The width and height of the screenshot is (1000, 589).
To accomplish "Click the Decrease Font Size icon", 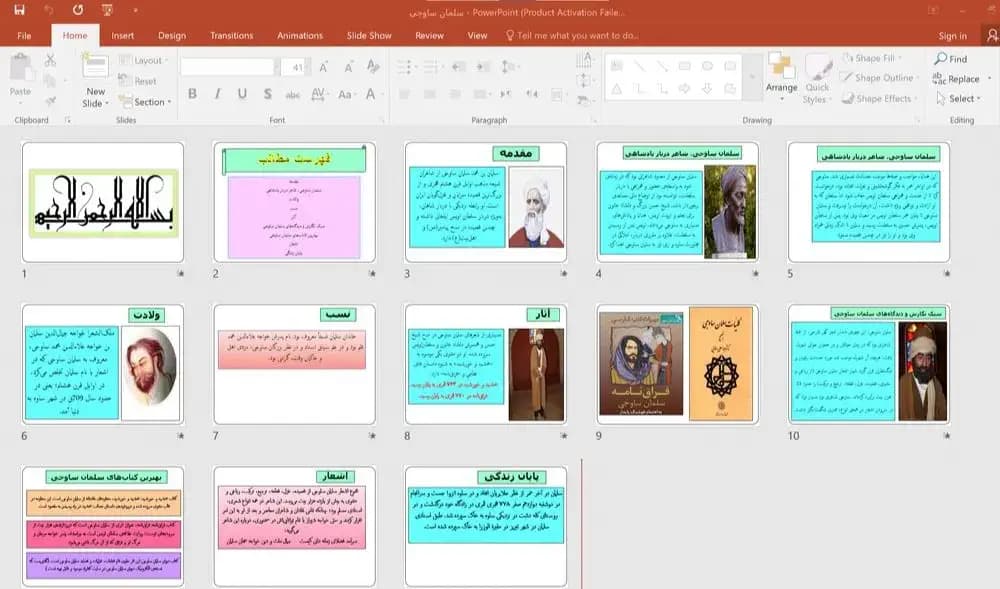I will point(348,67).
